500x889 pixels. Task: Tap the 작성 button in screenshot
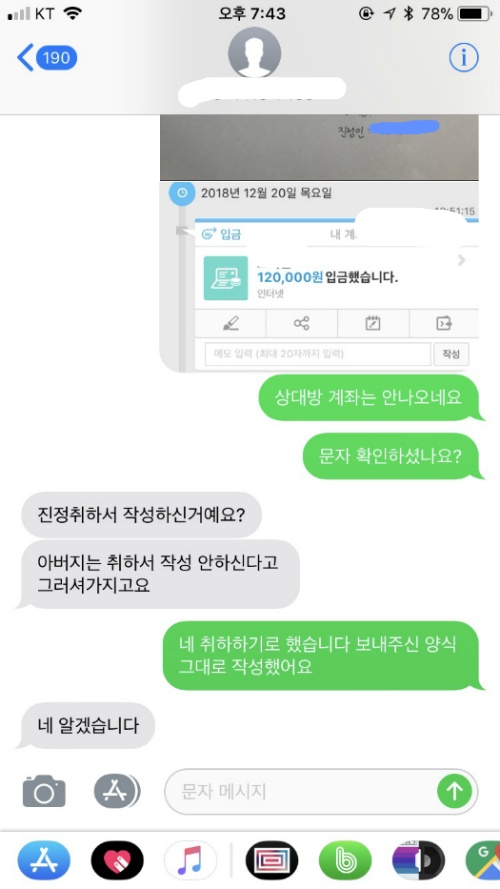pyautogui.click(x=451, y=354)
